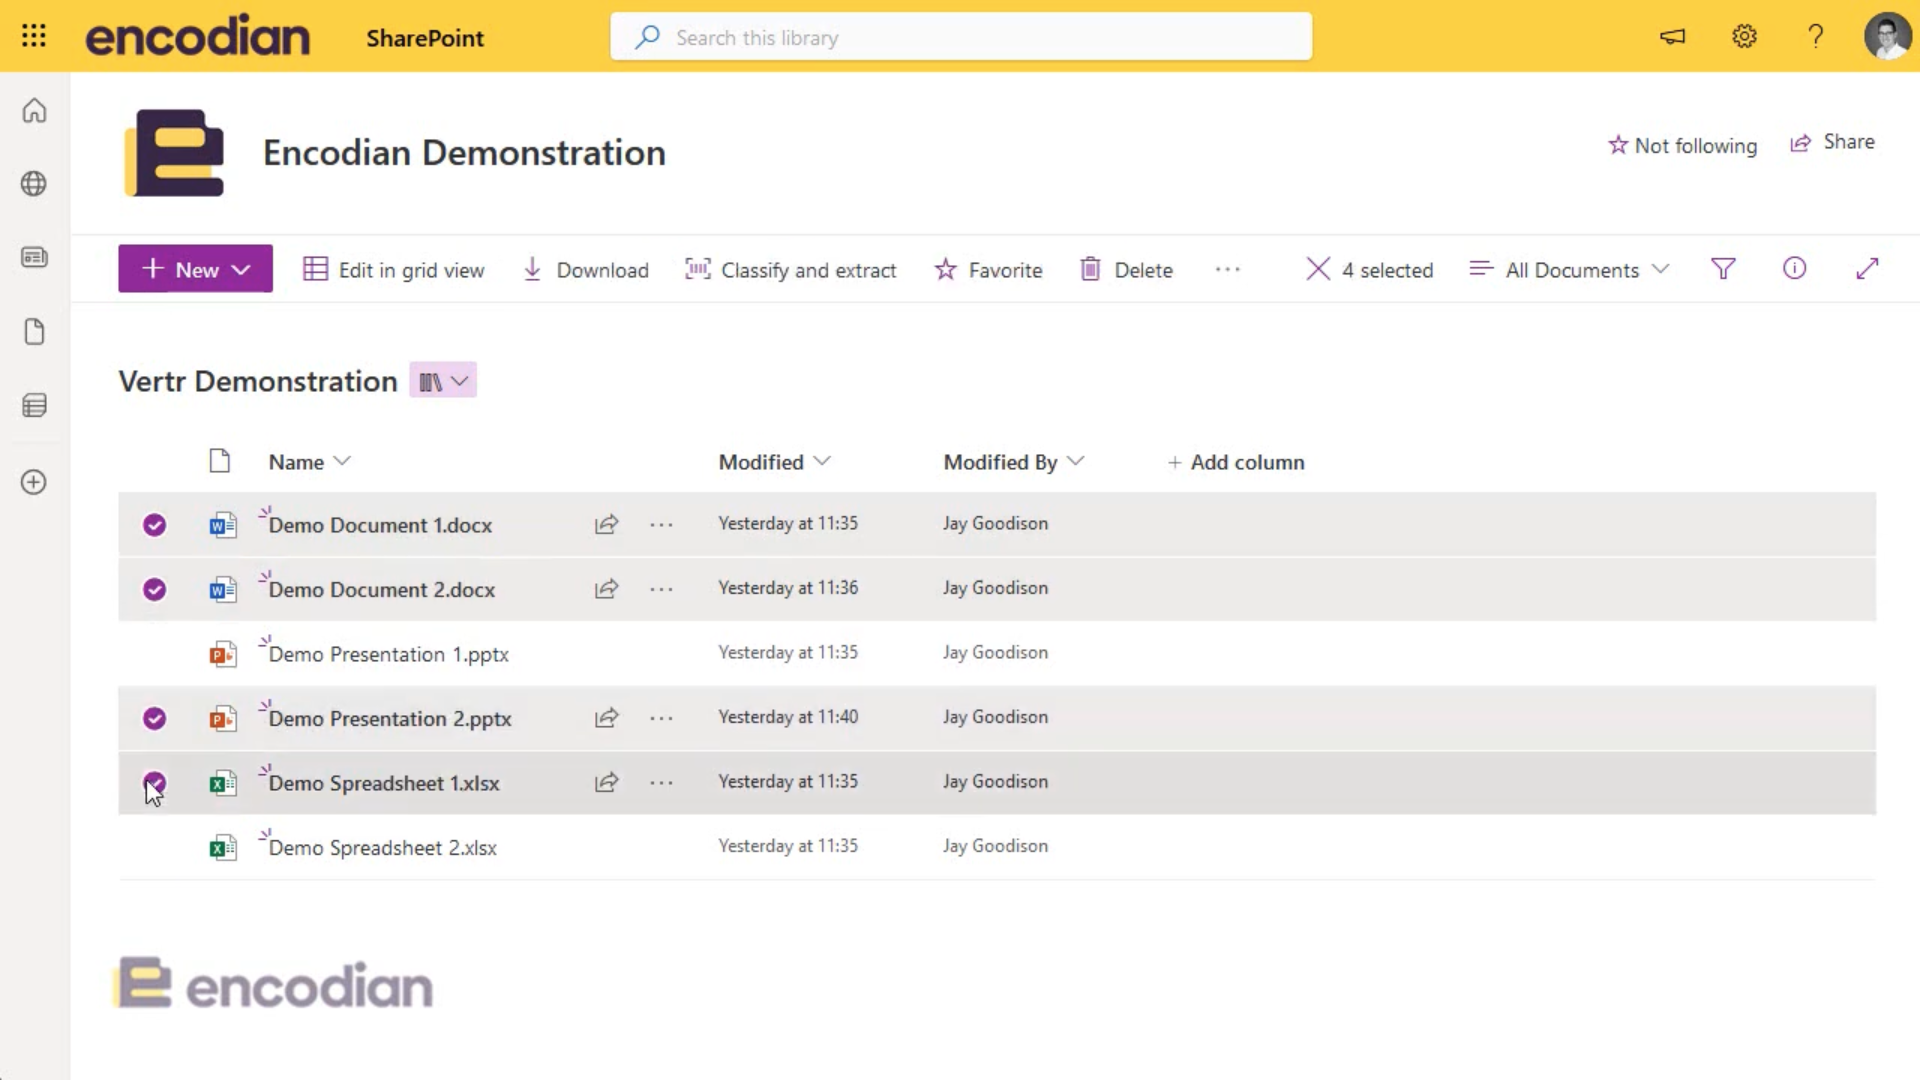Open Demo Document 1.docx file name

(380, 525)
